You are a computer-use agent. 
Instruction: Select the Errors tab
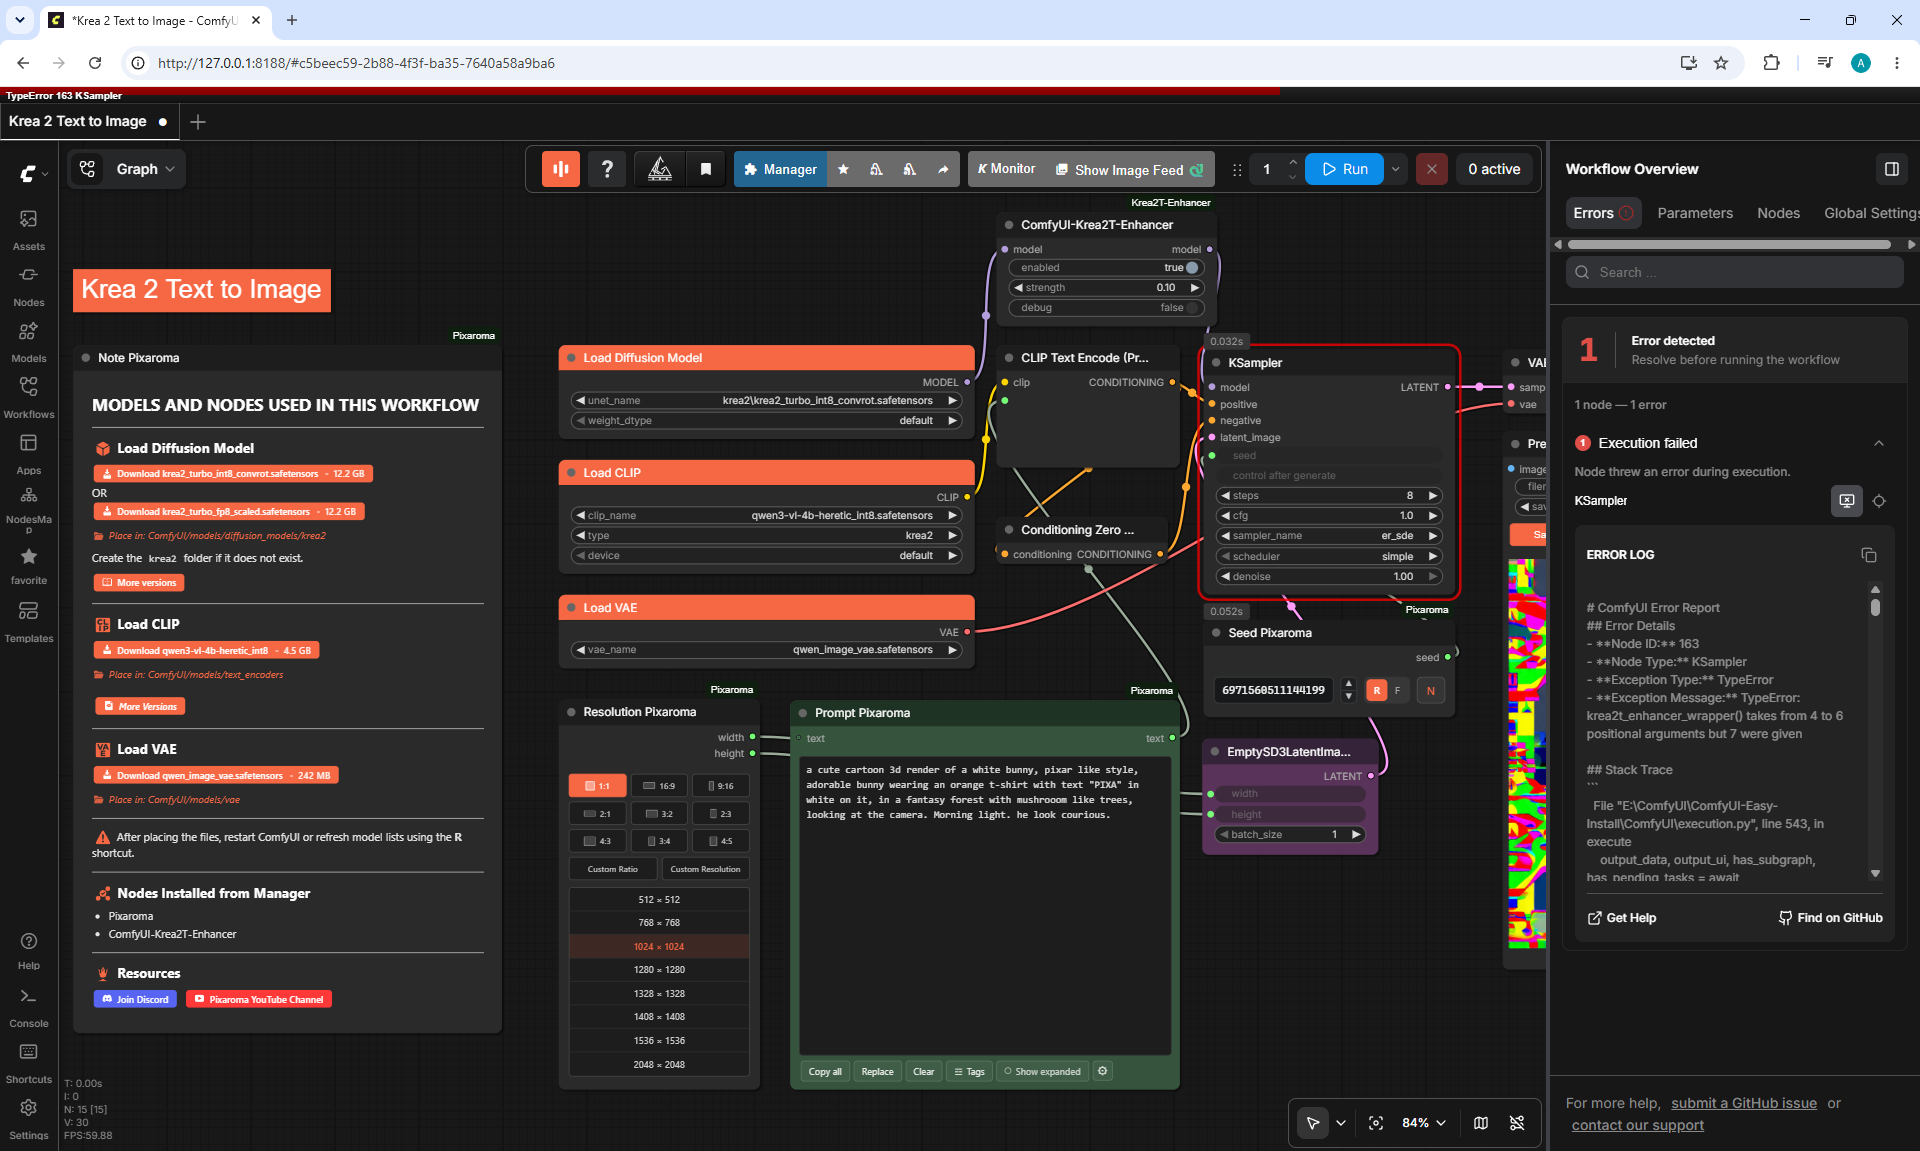tap(1603, 213)
